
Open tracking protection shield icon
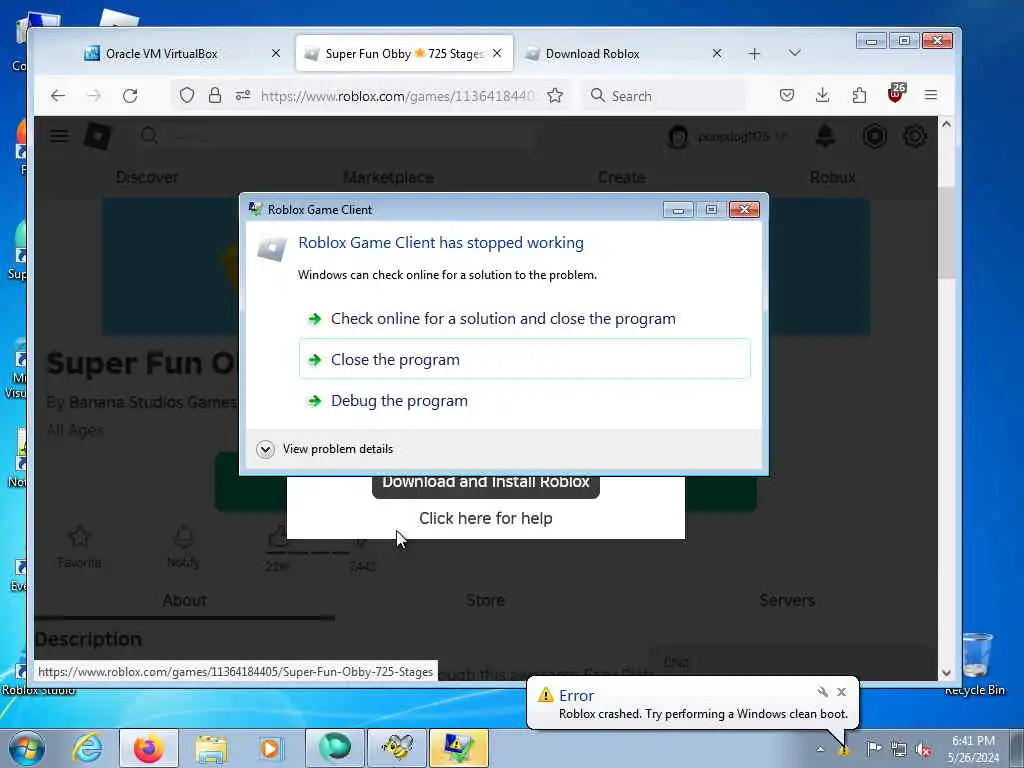[x=187, y=95]
